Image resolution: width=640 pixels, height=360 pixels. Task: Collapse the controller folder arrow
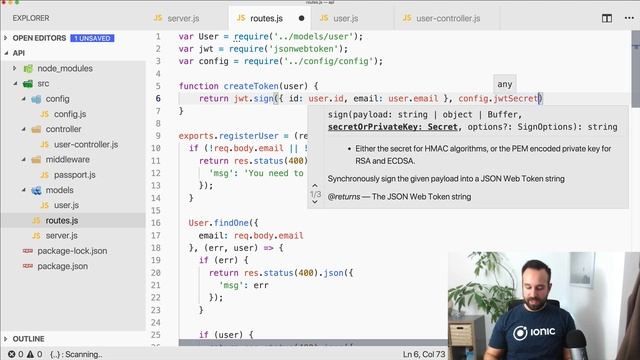[x=23, y=129]
